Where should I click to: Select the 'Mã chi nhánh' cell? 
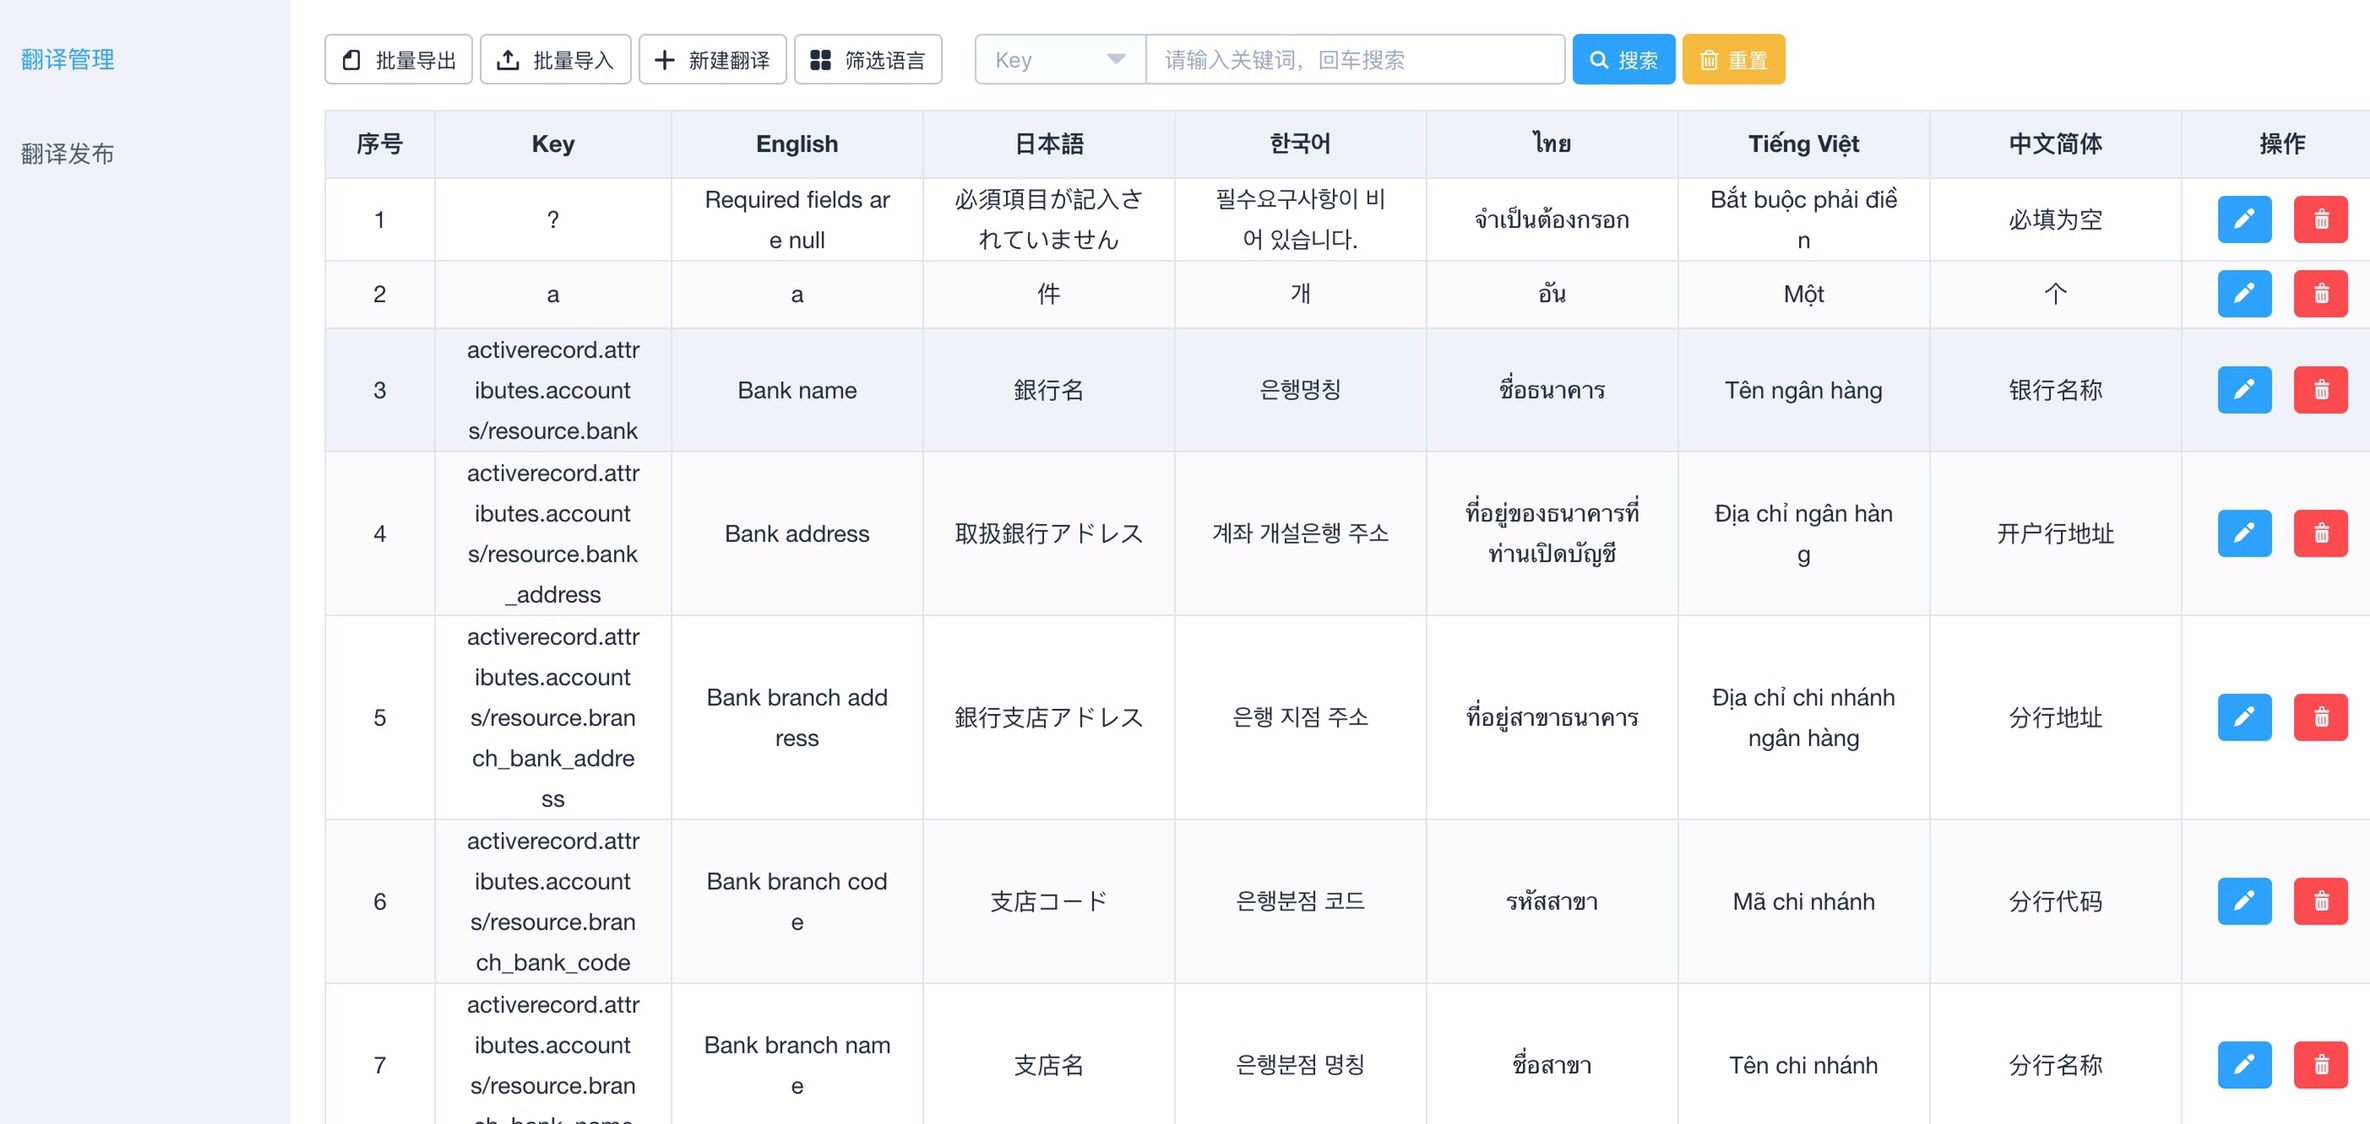(1804, 901)
